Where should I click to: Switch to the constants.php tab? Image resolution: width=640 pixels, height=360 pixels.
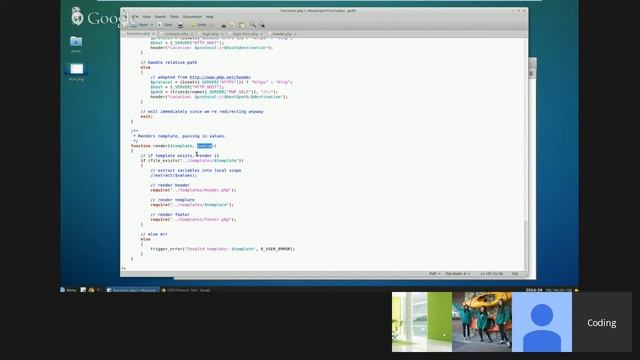point(176,34)
